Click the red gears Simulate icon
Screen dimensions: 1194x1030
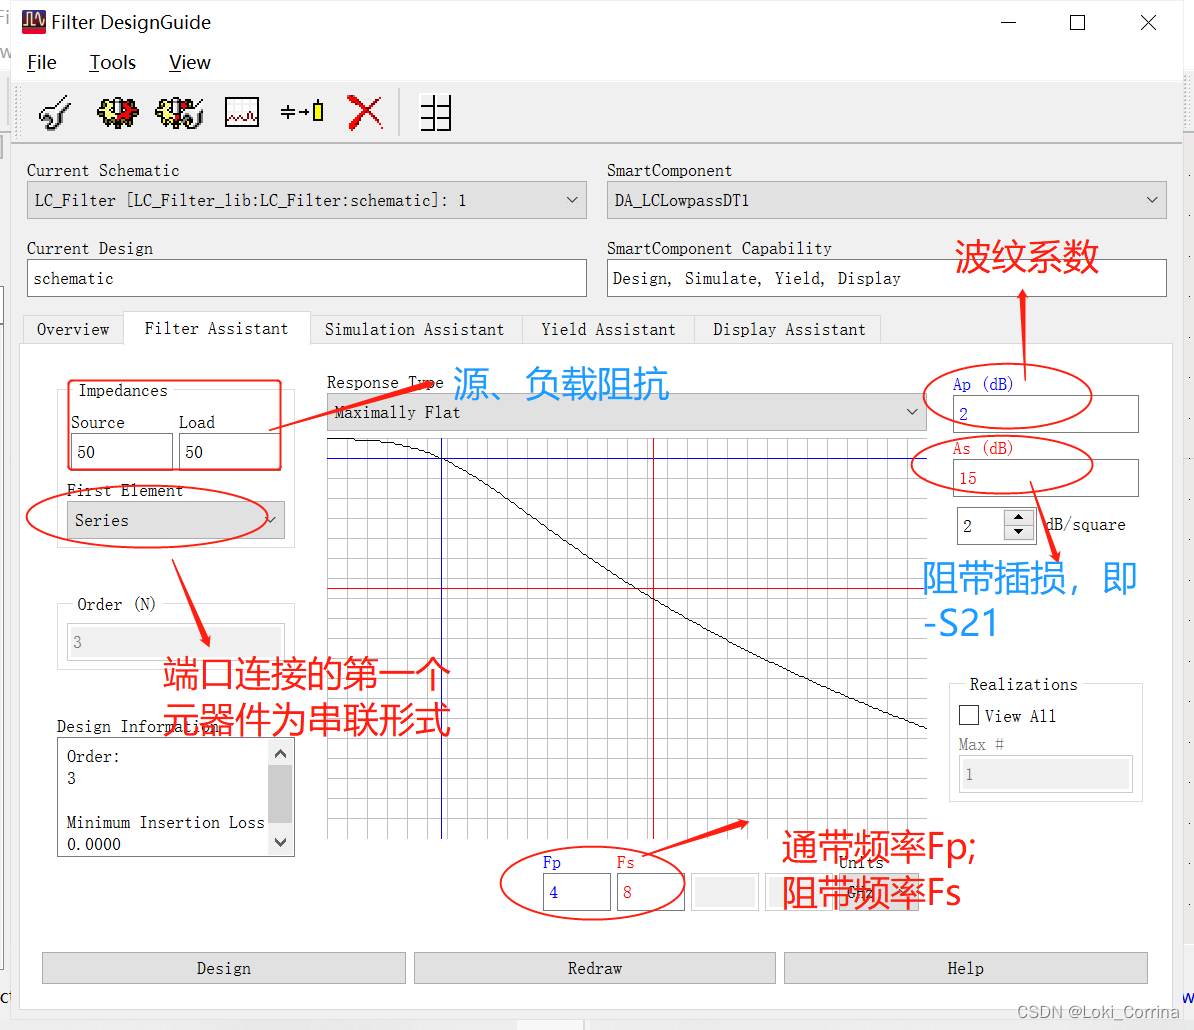point(117,112)
